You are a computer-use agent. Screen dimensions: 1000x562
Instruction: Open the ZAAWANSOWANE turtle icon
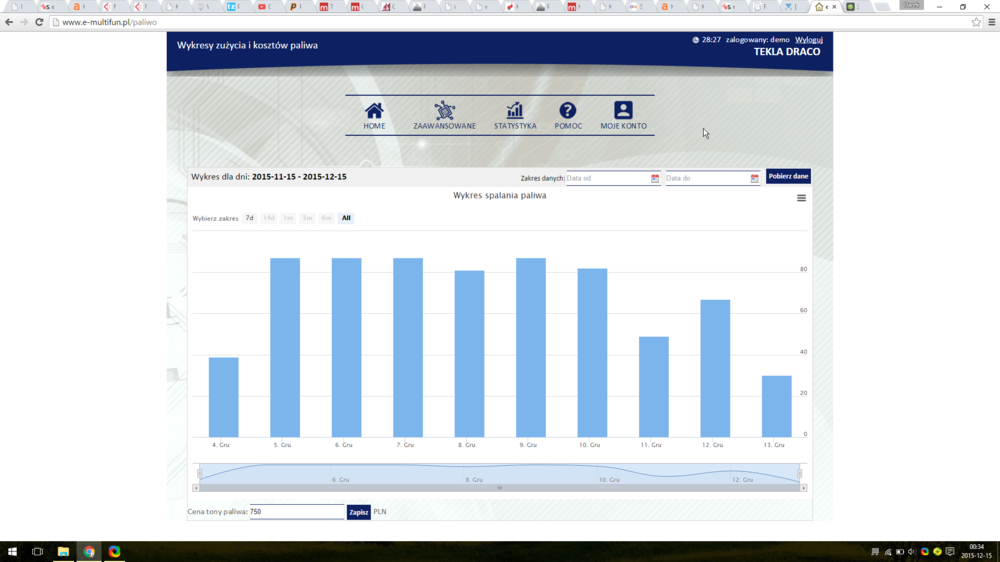[x=444, y=111]
